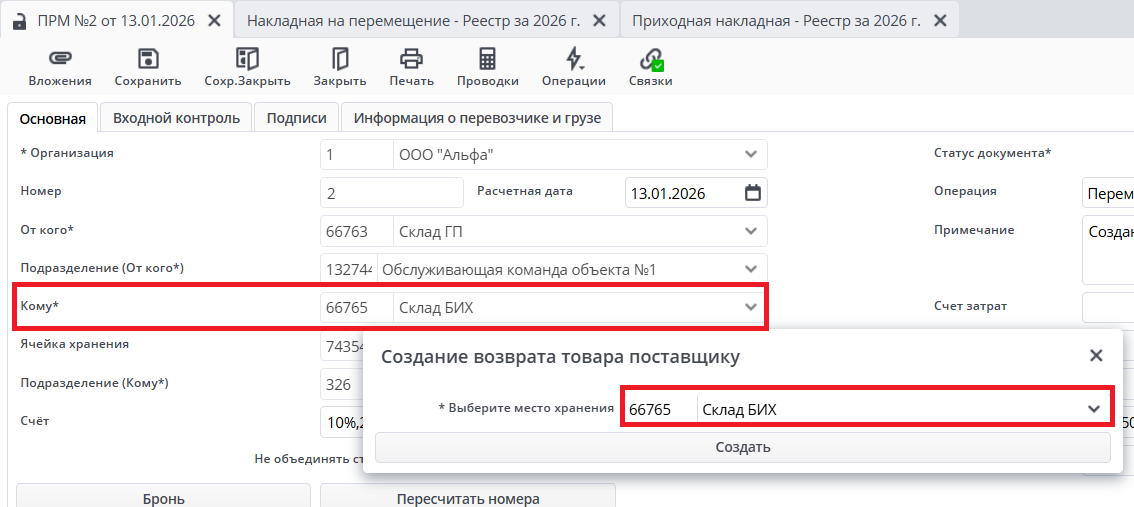
Task: Open the Операции lightning menu
Action: point(574,59)
